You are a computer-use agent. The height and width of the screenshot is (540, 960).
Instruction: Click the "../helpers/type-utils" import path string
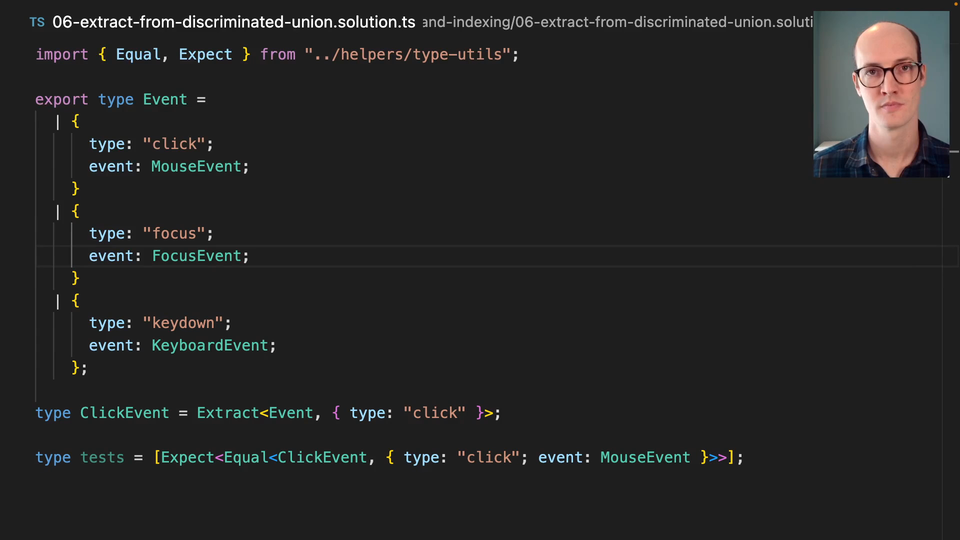(412, 54)
